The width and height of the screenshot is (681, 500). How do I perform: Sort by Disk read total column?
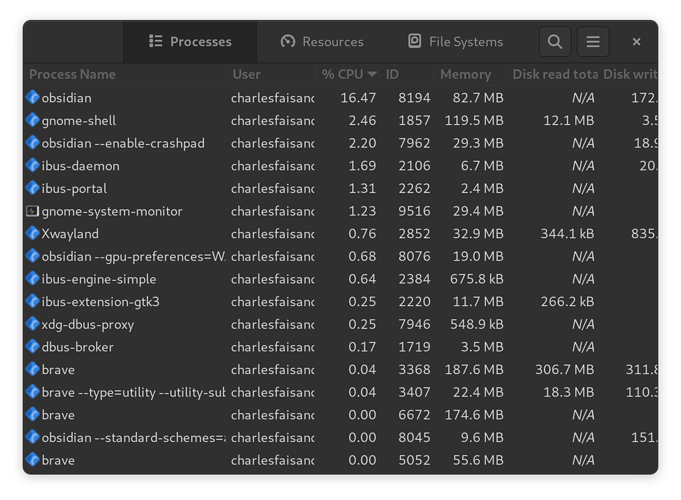click(x=552, y=74)
